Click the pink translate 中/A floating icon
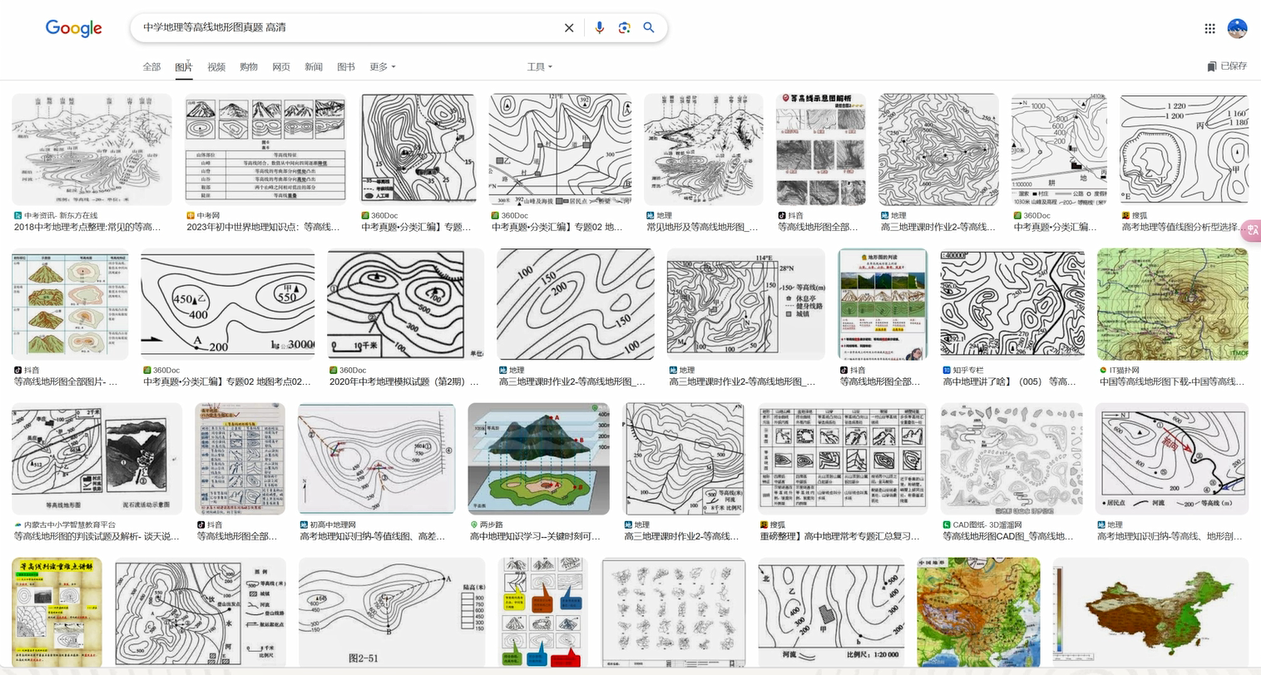The width and height of the screenshot is (1261, 675). 1251,230
